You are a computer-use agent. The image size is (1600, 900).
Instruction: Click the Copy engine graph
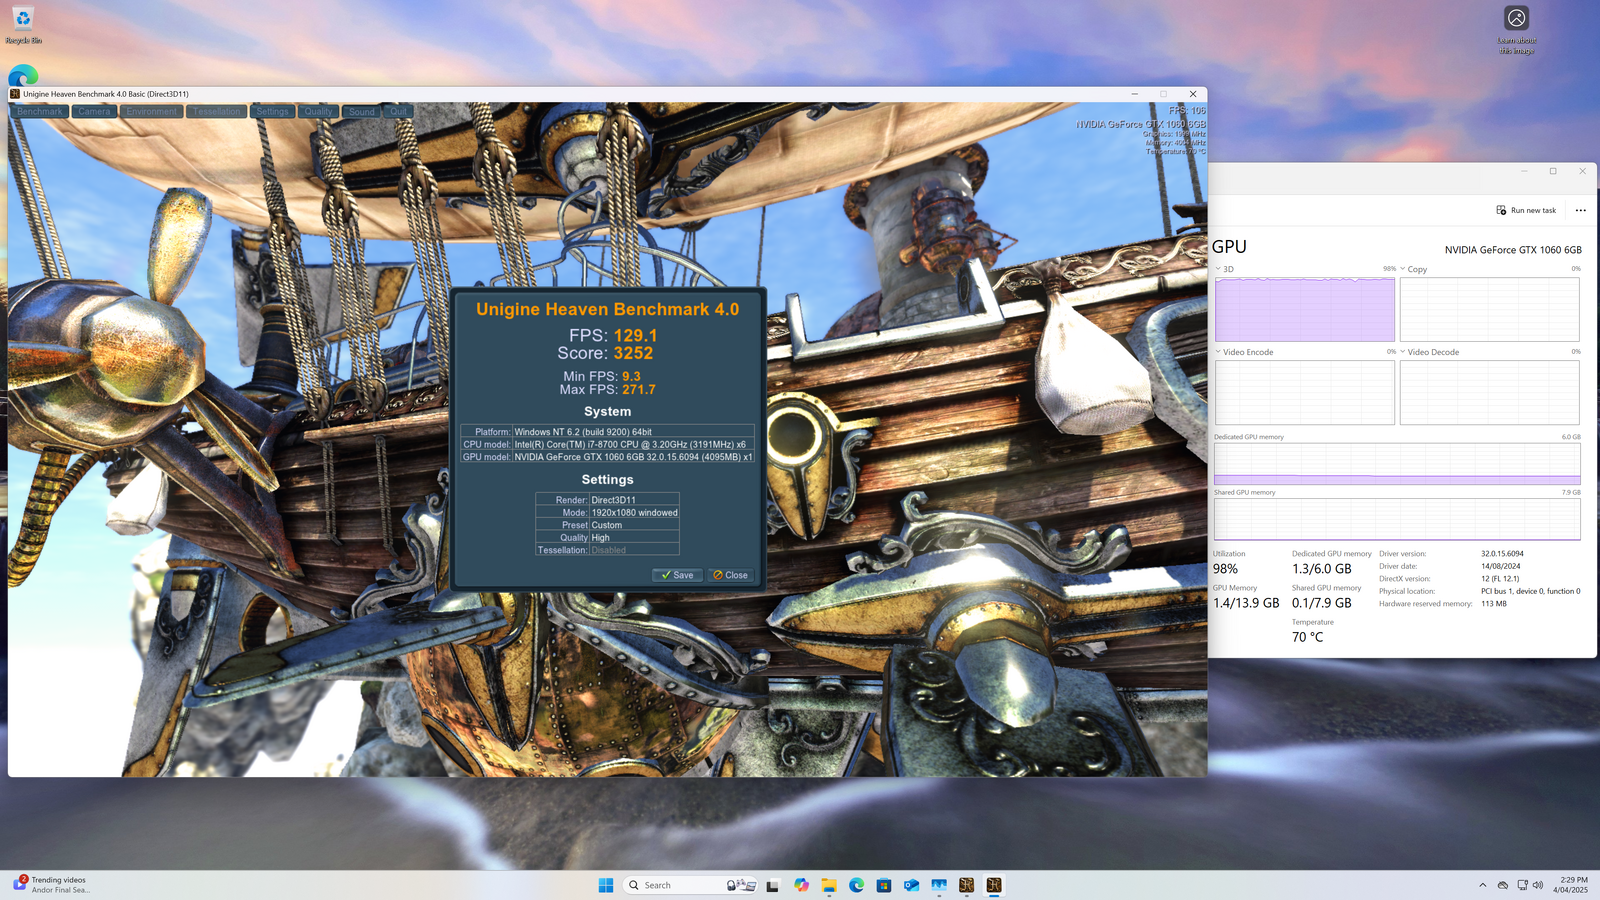[1489, 309]
